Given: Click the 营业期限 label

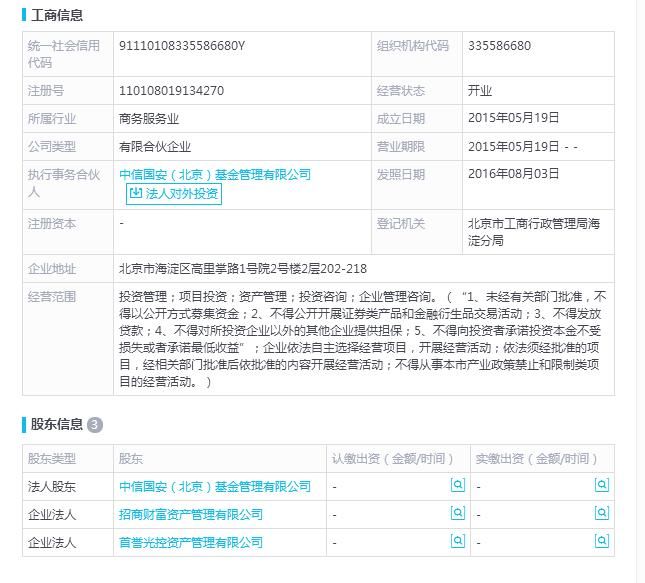Looking at the screenshot, I should coord(401,147).
